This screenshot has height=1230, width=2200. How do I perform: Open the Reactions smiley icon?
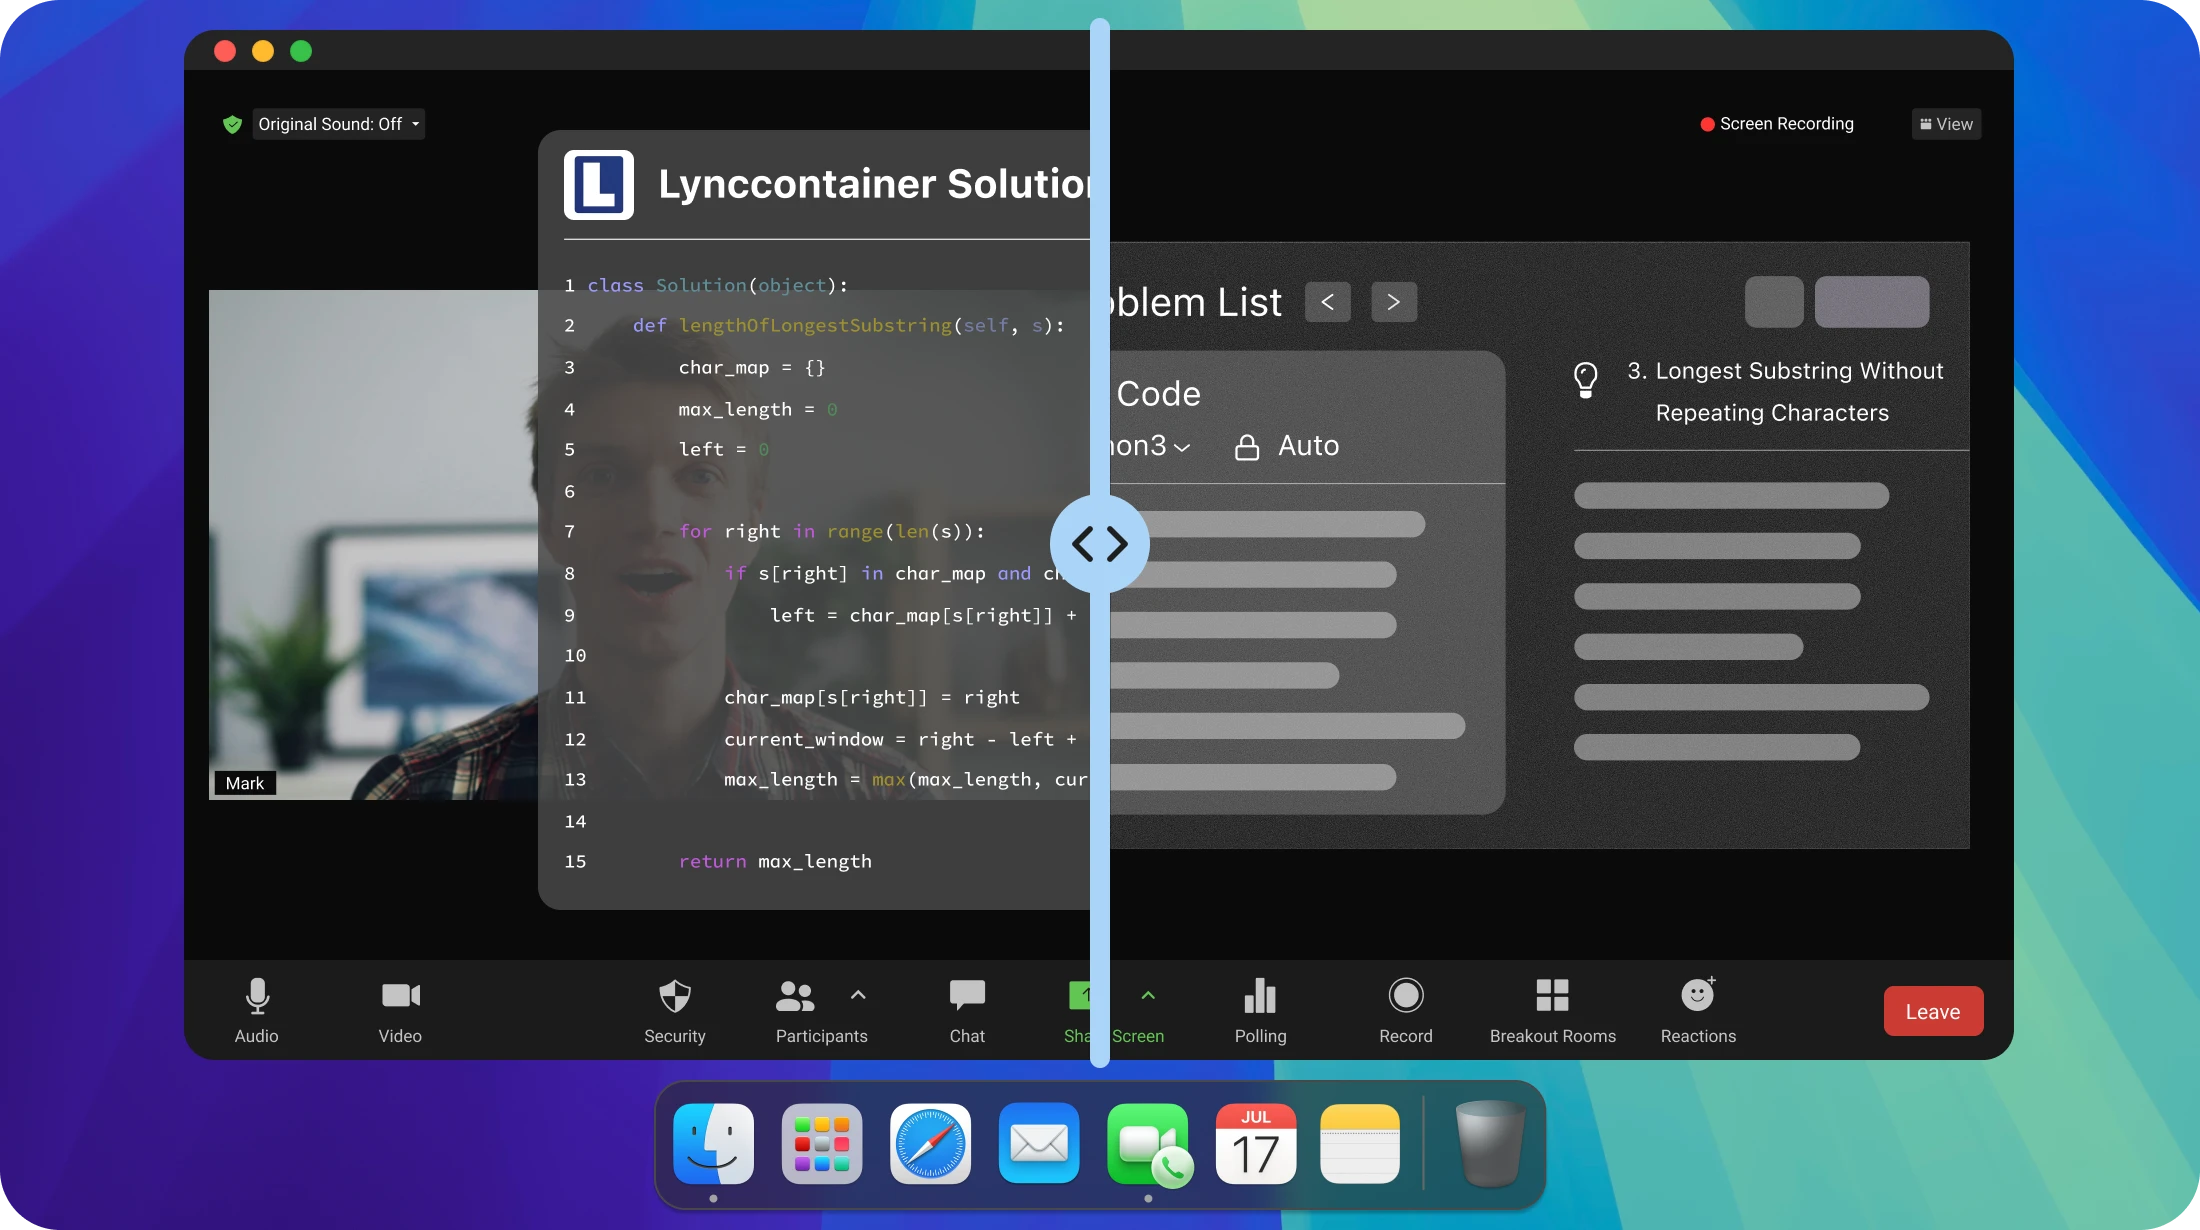click(x=1698, y=997)
